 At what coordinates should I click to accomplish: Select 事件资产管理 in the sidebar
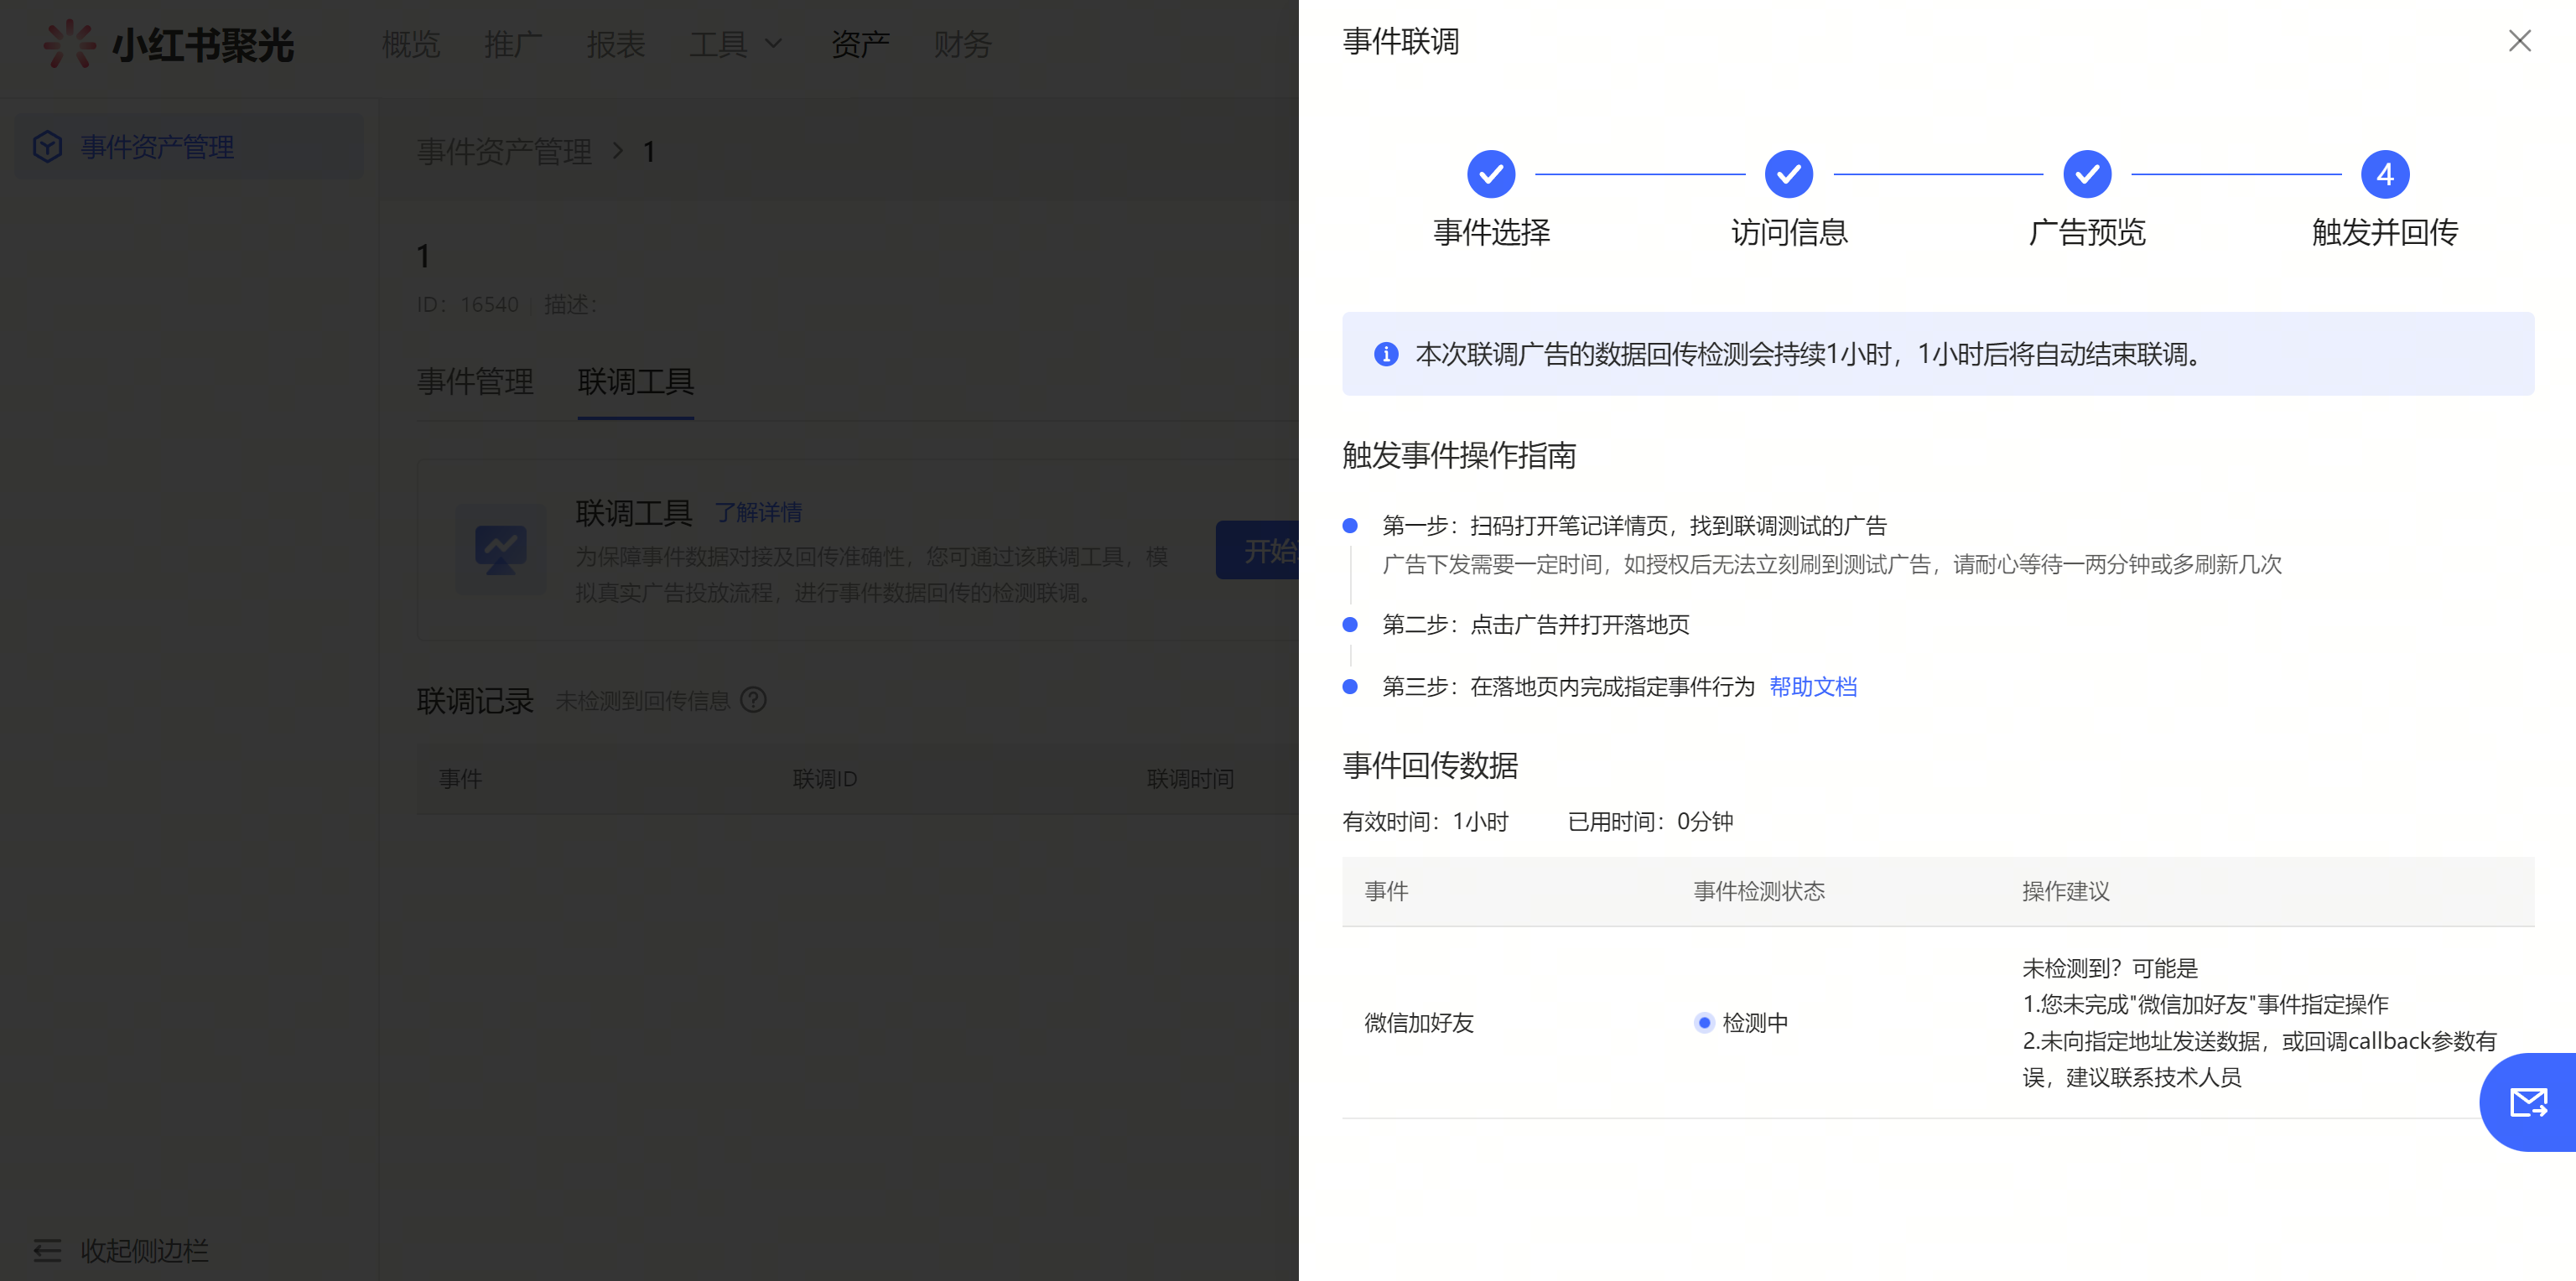coord(189,147)
